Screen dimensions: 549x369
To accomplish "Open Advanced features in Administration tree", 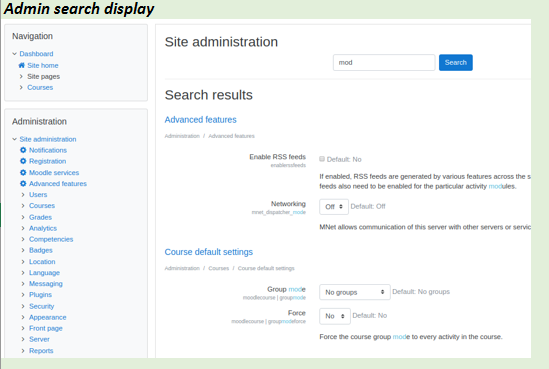I will pyautogui.click(x=58, y=183).
